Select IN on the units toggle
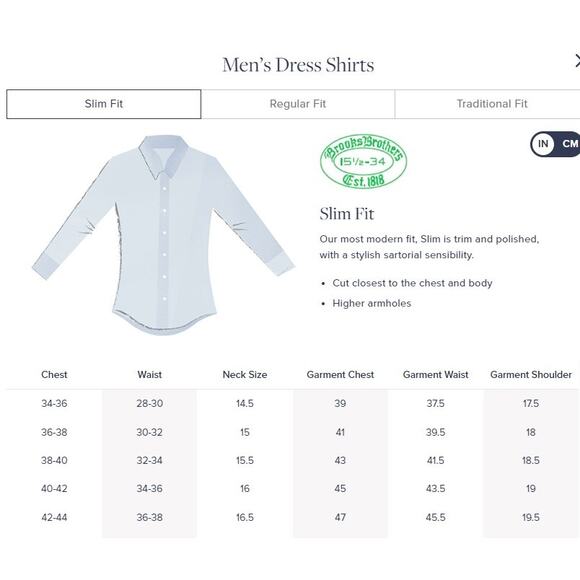 click(x=543, y=144)
